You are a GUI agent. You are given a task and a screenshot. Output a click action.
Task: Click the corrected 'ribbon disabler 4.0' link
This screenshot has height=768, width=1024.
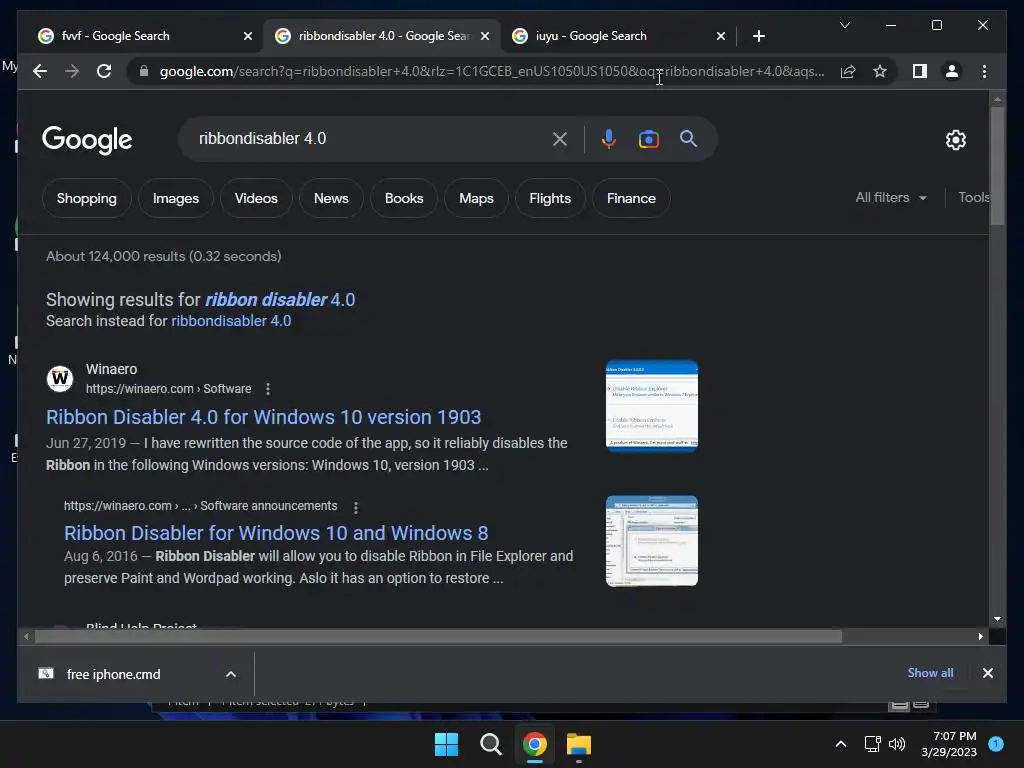point(280,300)
